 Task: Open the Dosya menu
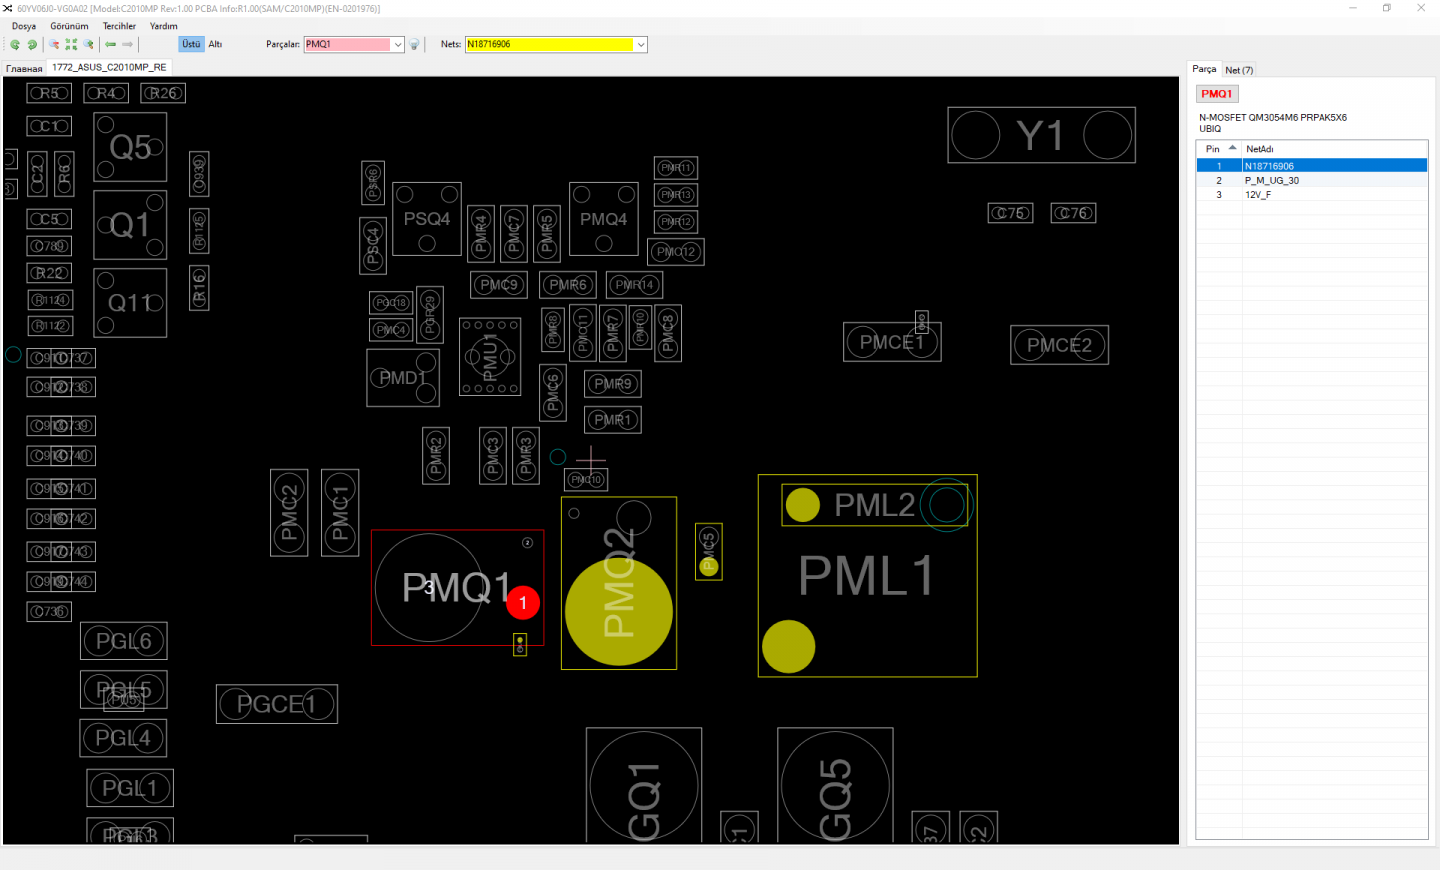(x=24, y=26)
